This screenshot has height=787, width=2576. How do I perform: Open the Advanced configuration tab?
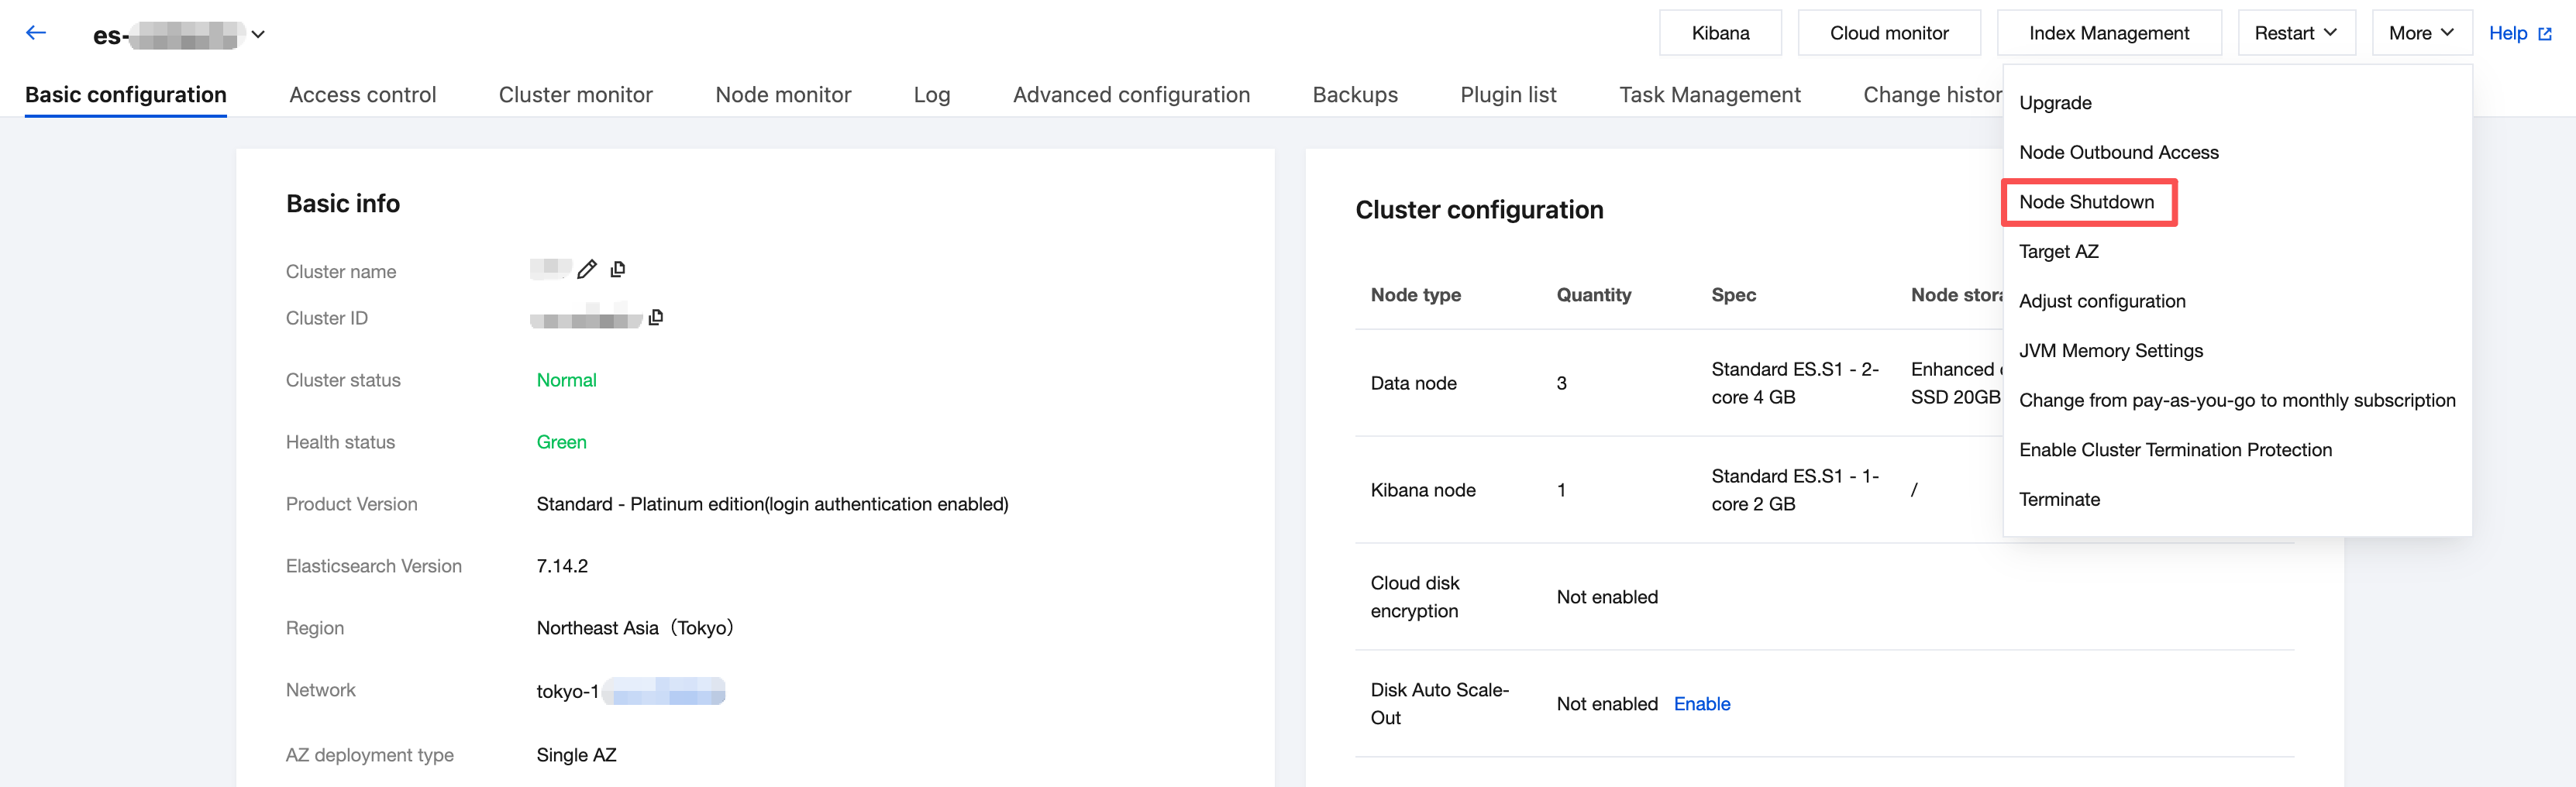point(1131,95)
